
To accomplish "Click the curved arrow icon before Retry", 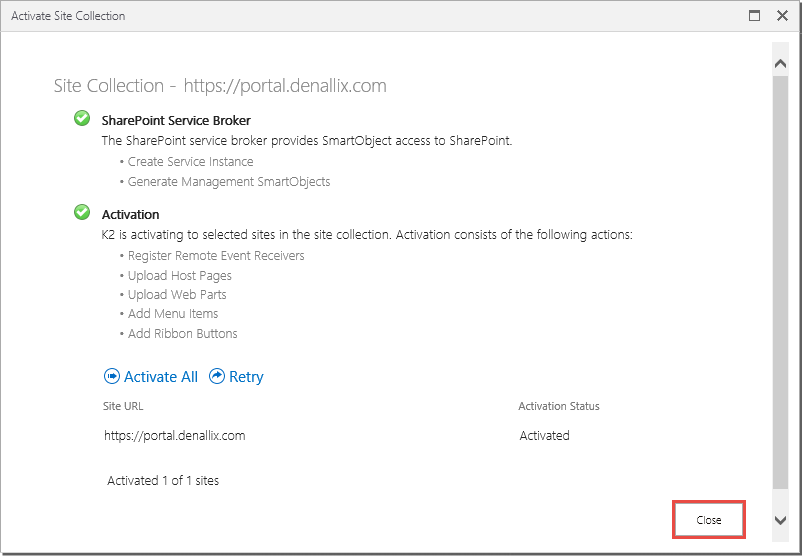I will (x=217, y=377).
